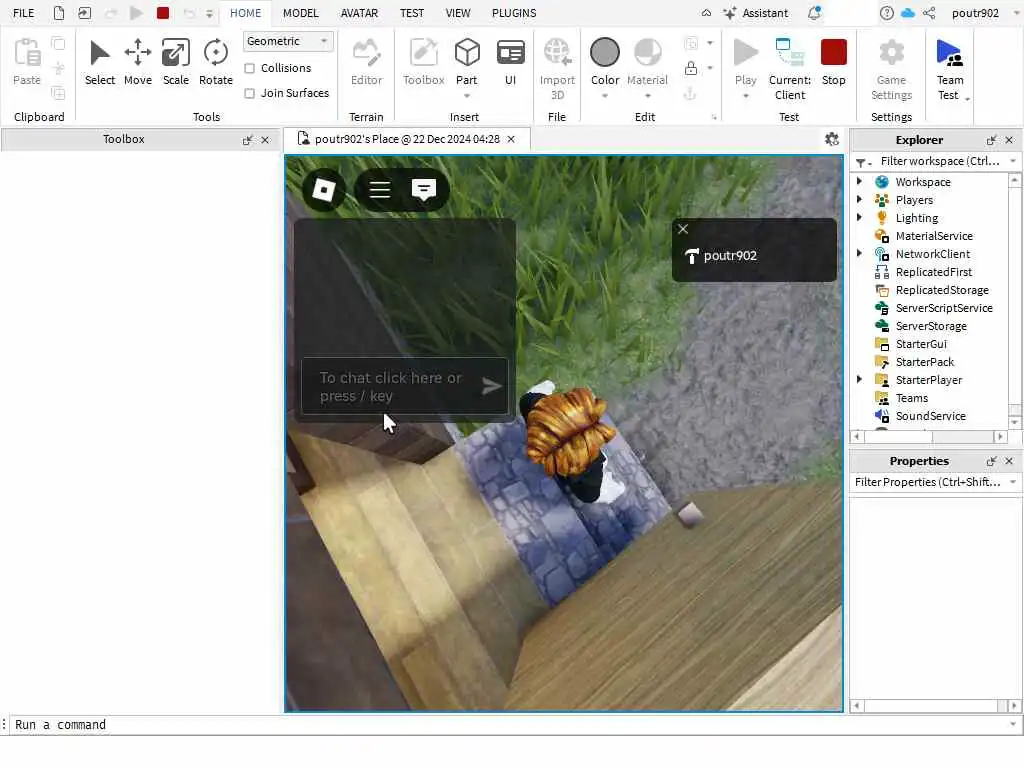Expand the Lighting tree node

point(859,217)
